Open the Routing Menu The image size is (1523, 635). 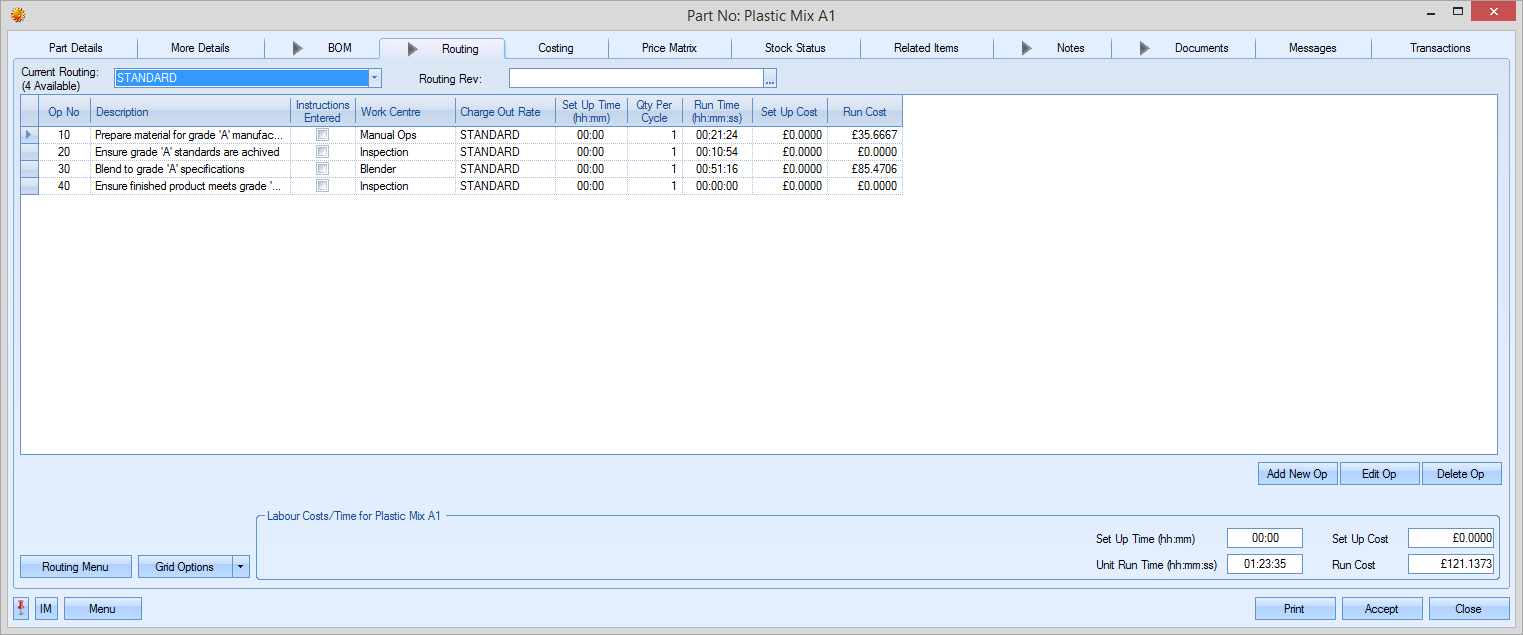pyautogui.click(x=75, y=567)
